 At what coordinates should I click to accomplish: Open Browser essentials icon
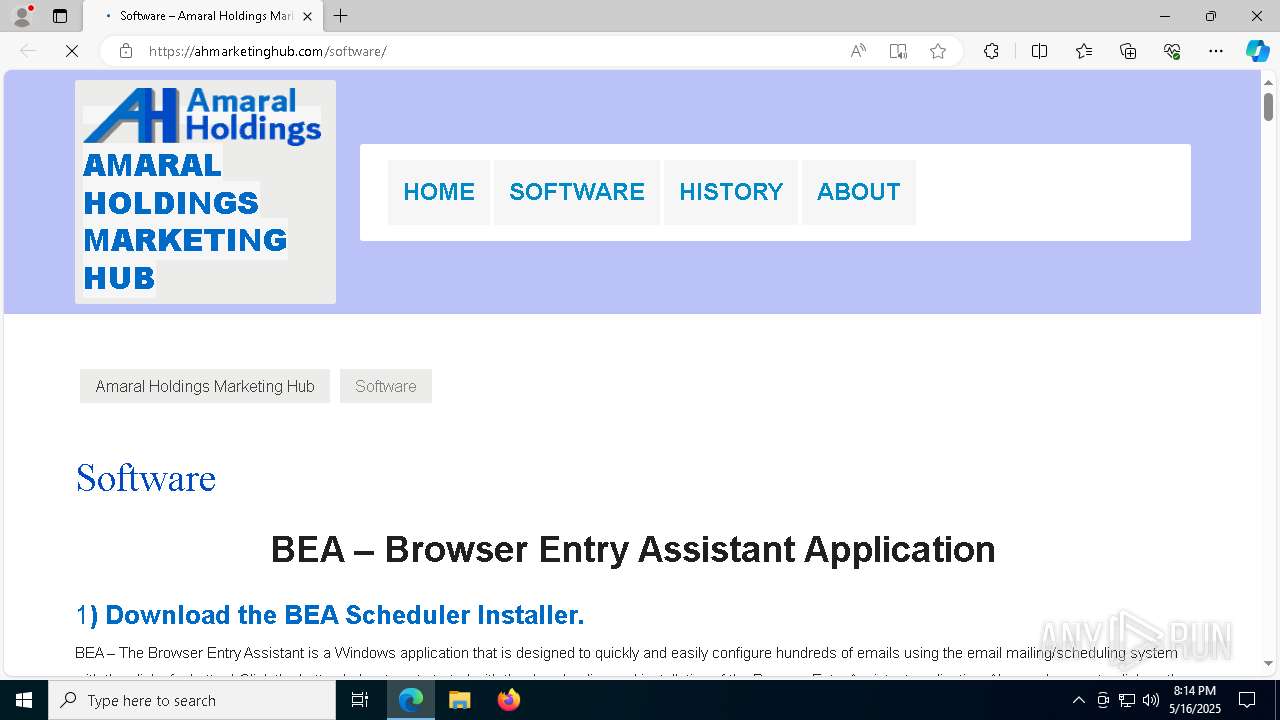click(1172, 51)
